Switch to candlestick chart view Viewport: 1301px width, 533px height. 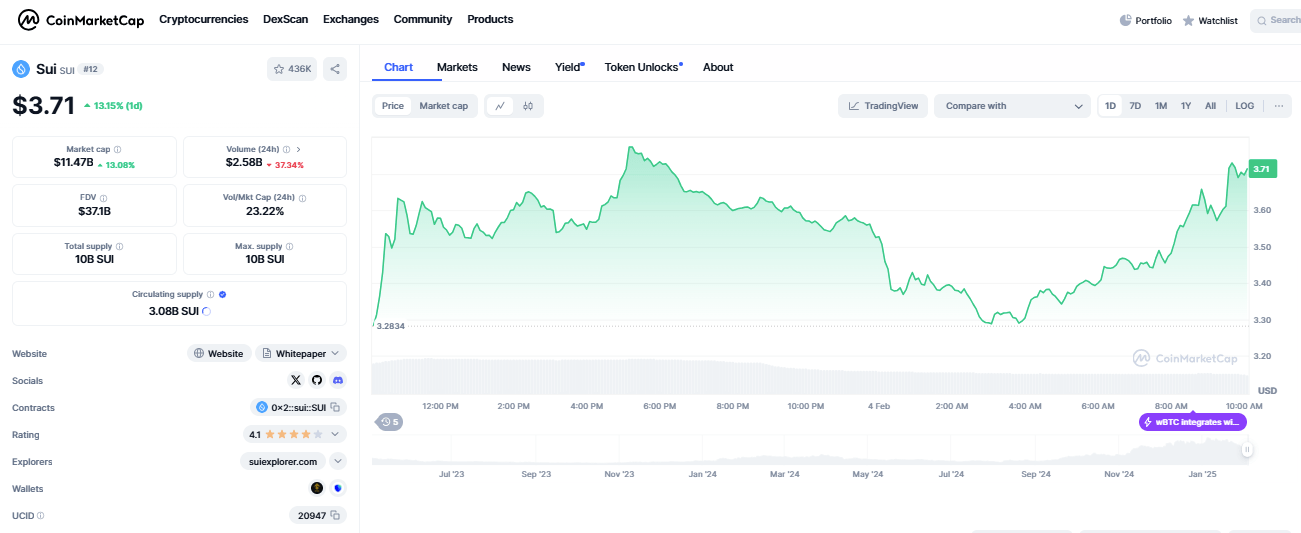pos(528,106)
